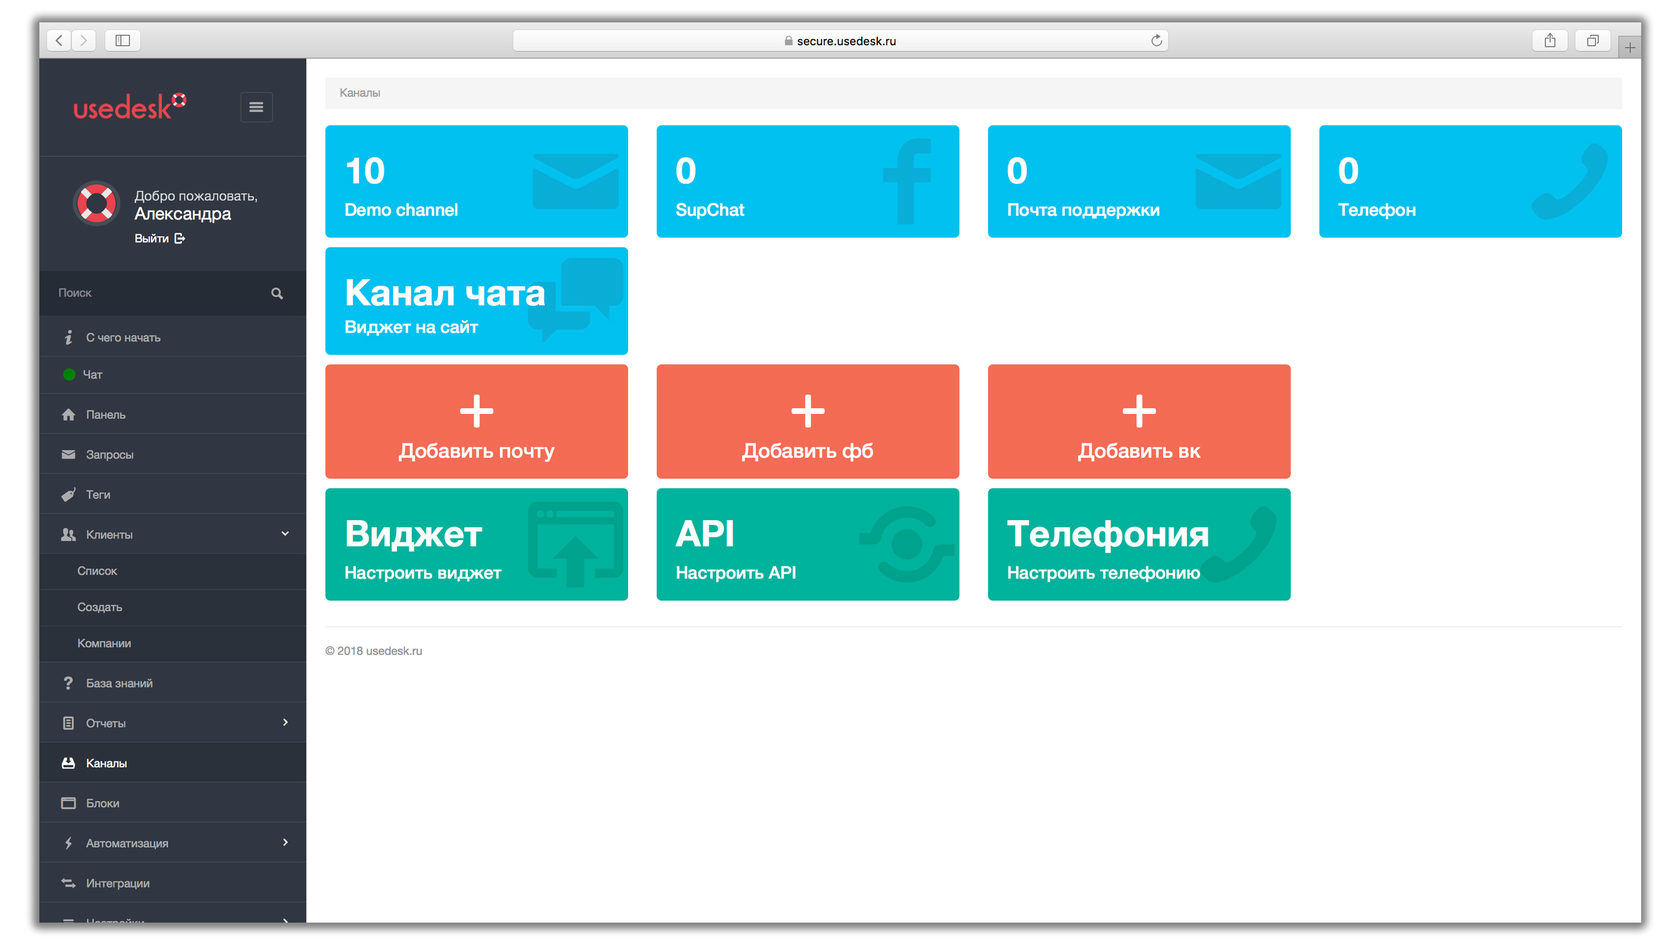Click the inbox icon beside Каналы
The image size is (1680, 945).
pyautogui.click(x=68, y=763)
